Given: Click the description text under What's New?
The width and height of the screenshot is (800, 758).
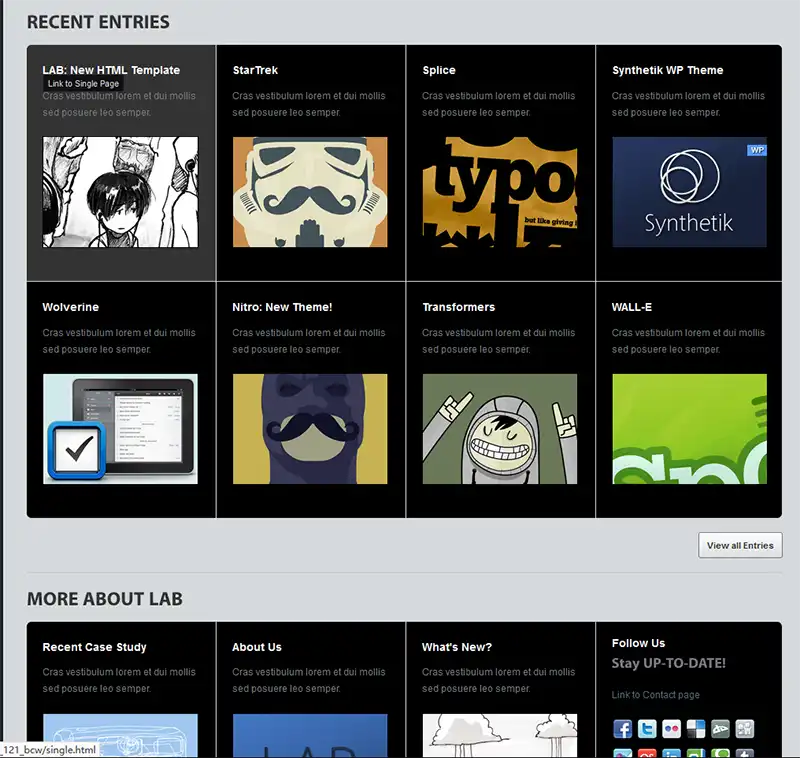Looking at the screenshot, I should [498, 680].
